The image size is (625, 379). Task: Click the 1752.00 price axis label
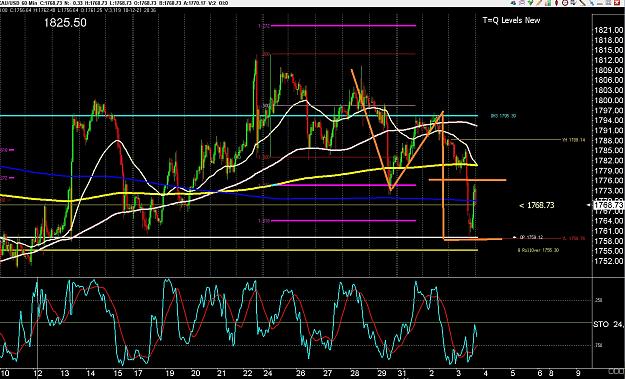click(x=608, y=261)
